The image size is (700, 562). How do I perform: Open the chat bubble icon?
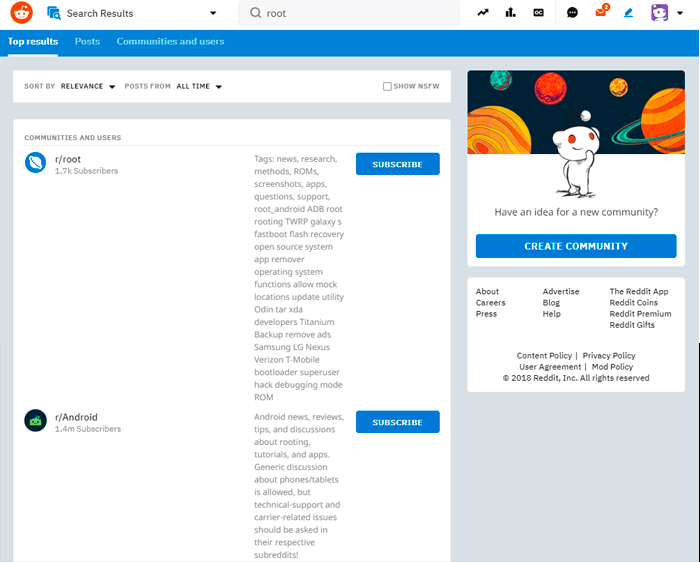click(x=572, y=13)
